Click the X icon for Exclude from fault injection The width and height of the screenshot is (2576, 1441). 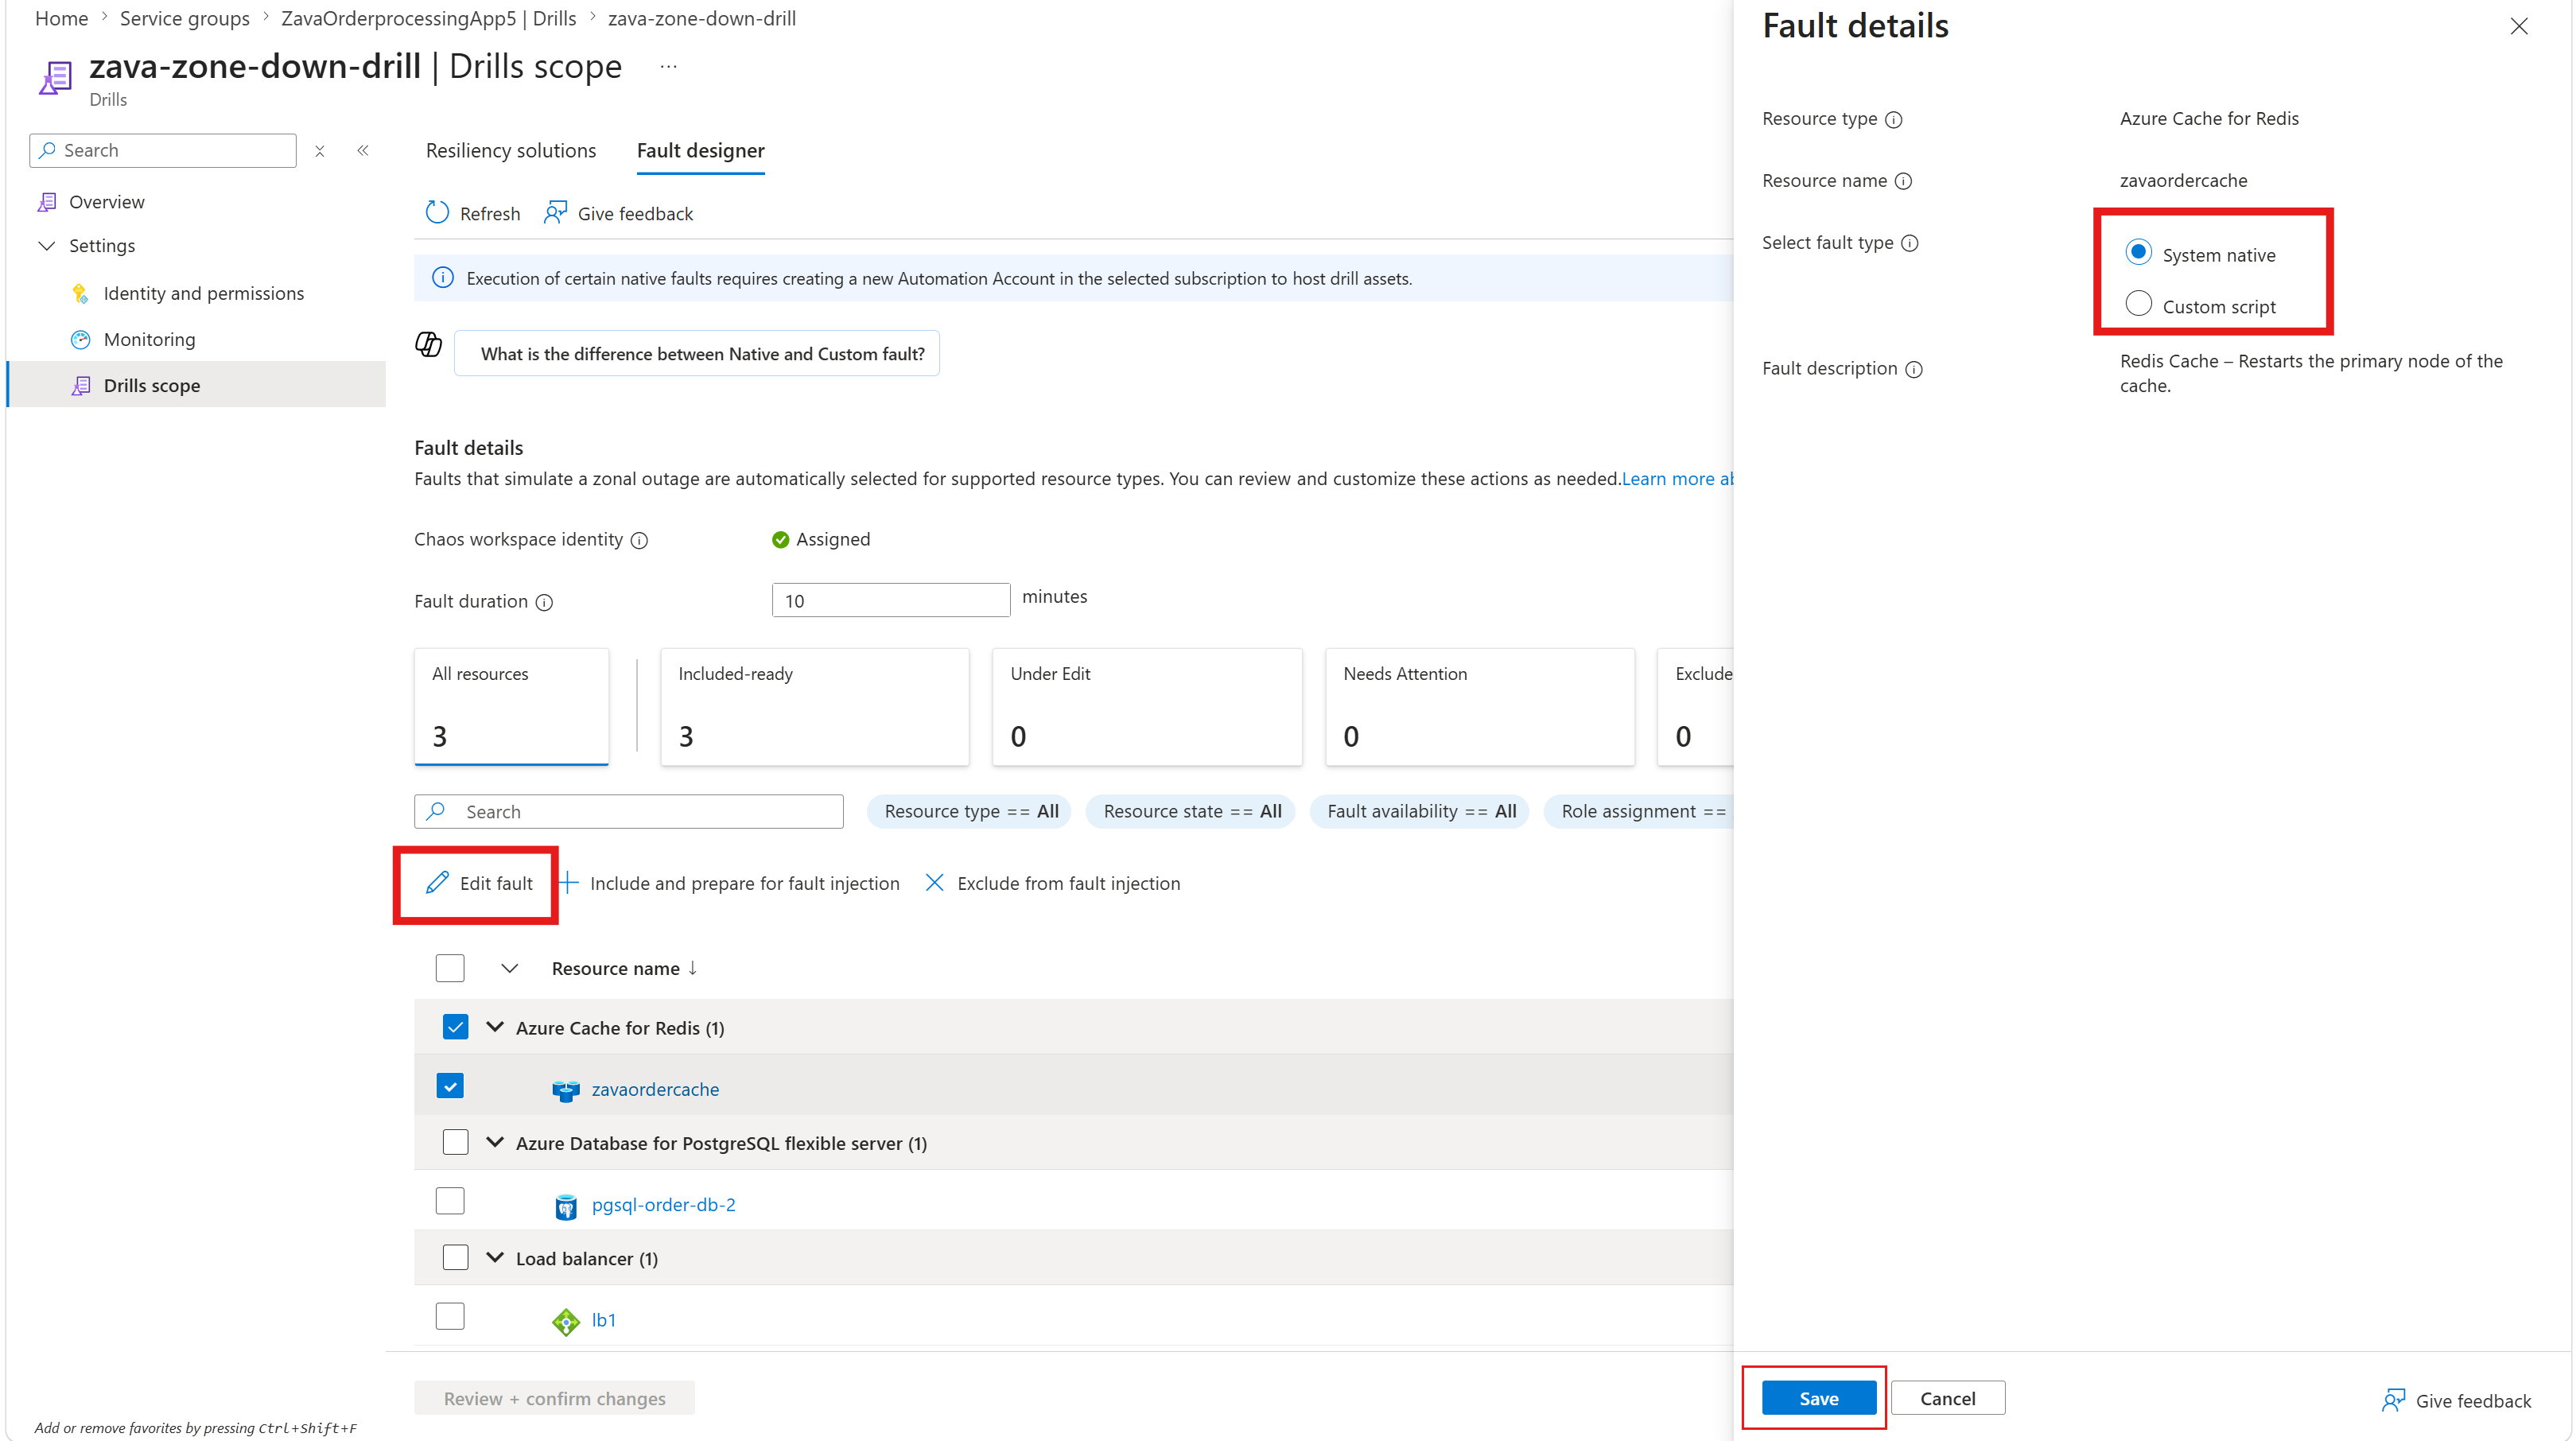934,883
